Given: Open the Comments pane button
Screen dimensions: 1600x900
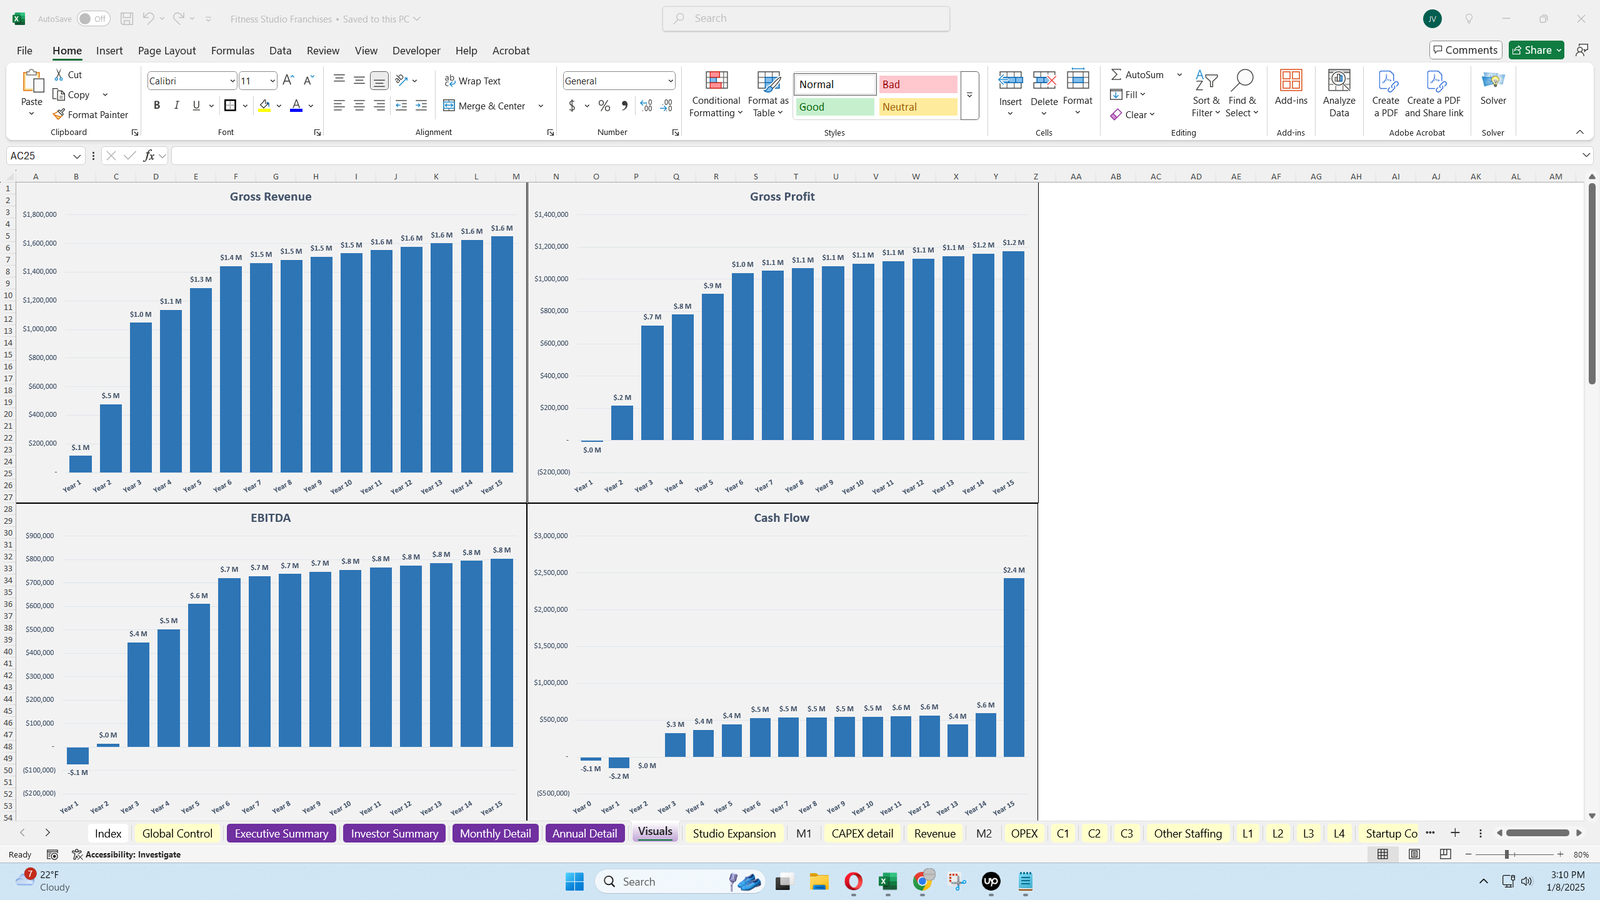Looking at the screenshot, I should [1464, 50].
